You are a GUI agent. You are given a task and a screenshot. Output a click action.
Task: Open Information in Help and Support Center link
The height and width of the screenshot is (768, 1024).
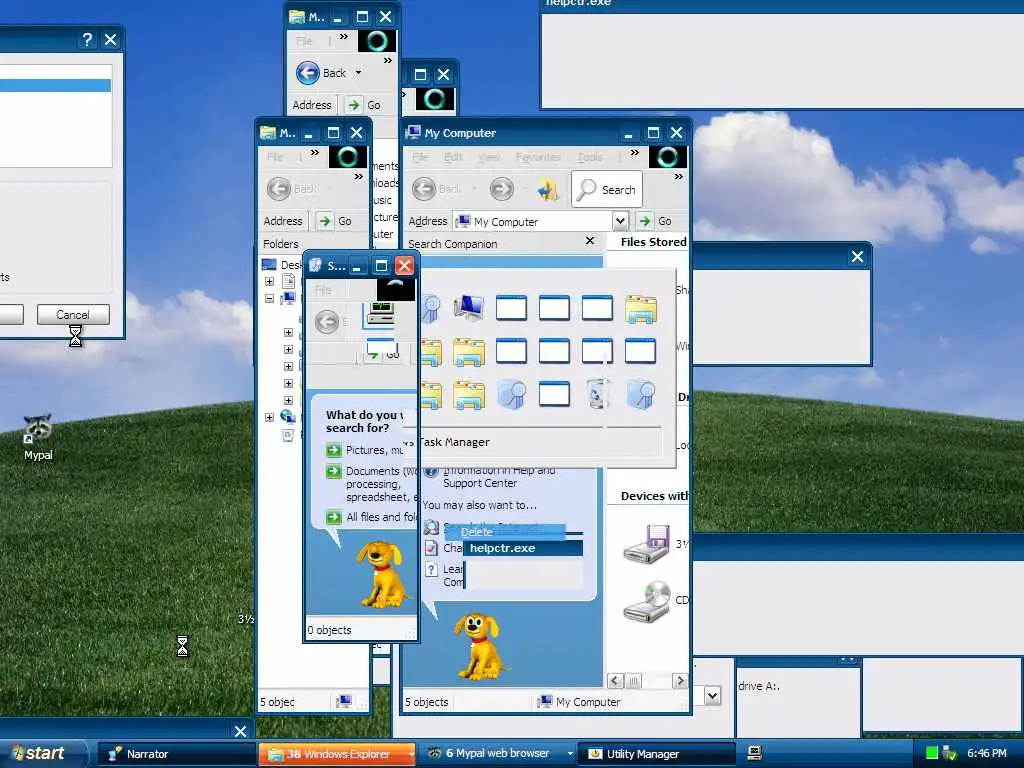(499, 476)
